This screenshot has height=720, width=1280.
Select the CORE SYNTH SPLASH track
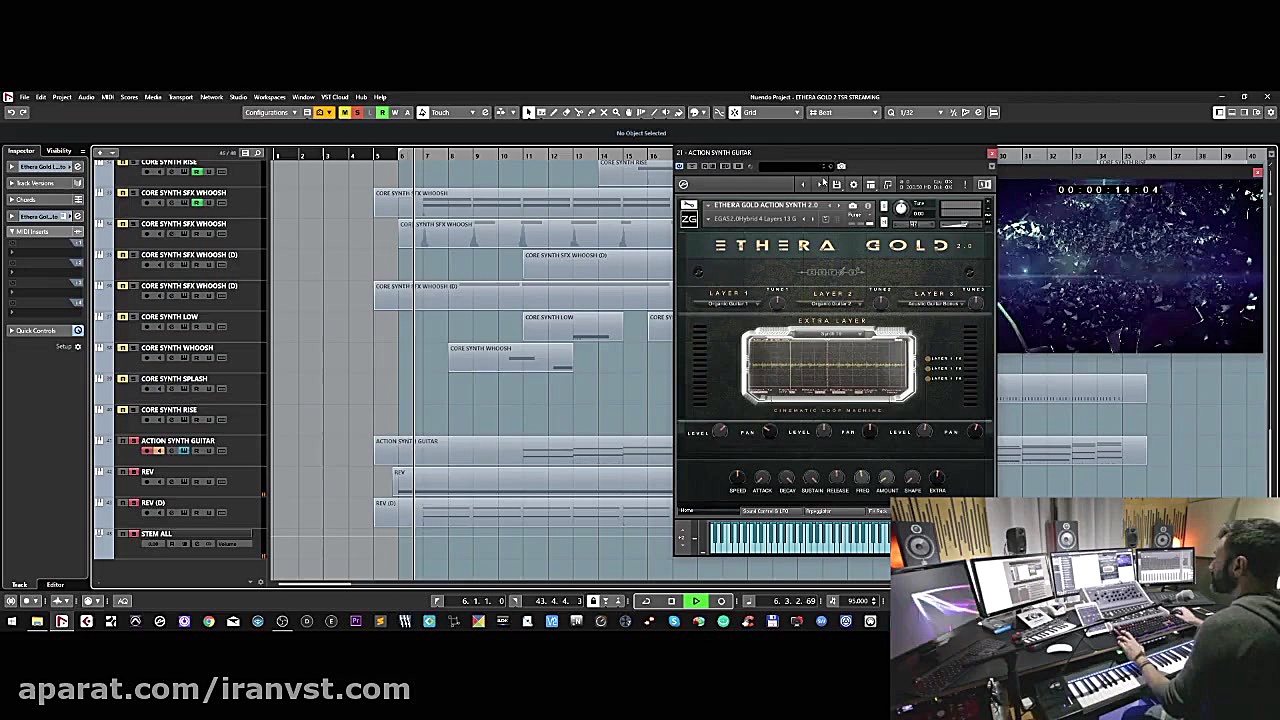pos(174,379)
